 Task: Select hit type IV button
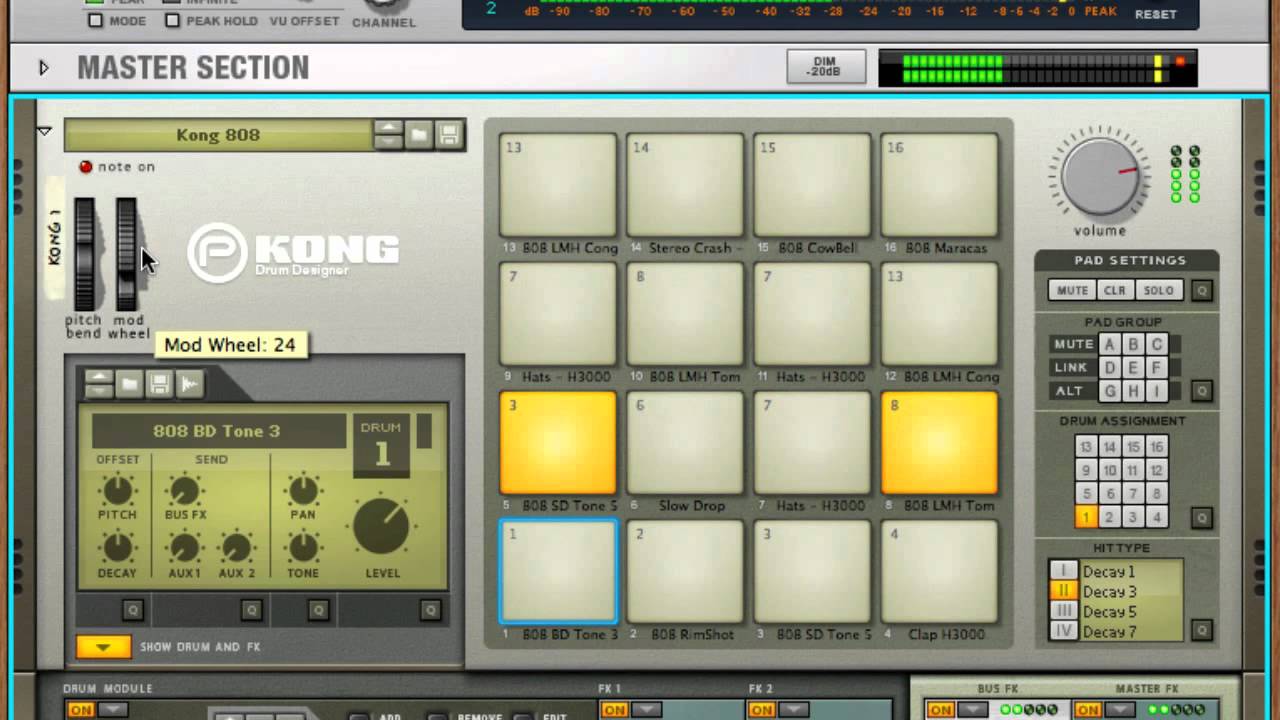coord(1064,631)
